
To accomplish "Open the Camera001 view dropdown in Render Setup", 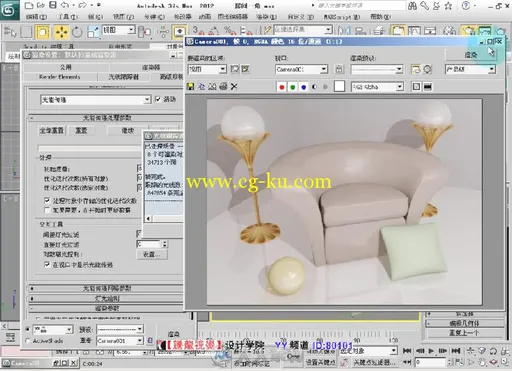I will click(120, 341).
